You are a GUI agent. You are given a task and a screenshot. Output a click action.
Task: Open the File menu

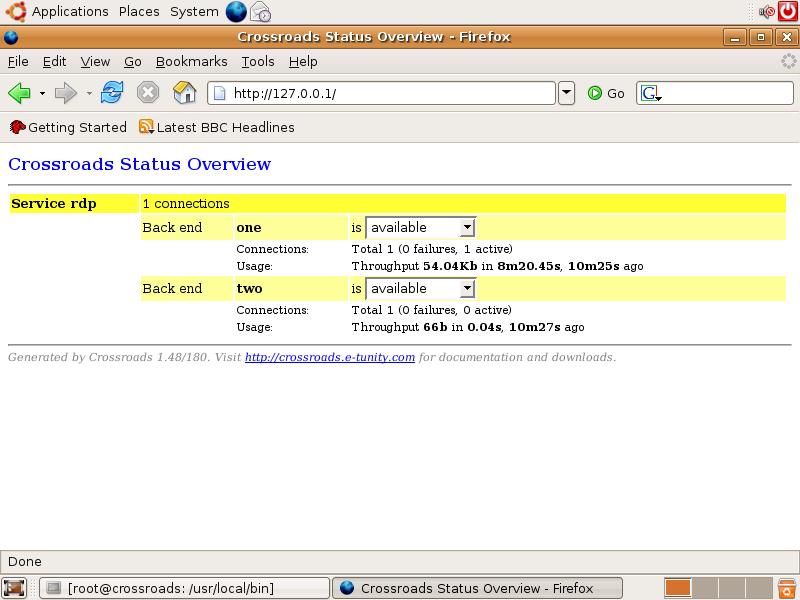tap(18, 62)
